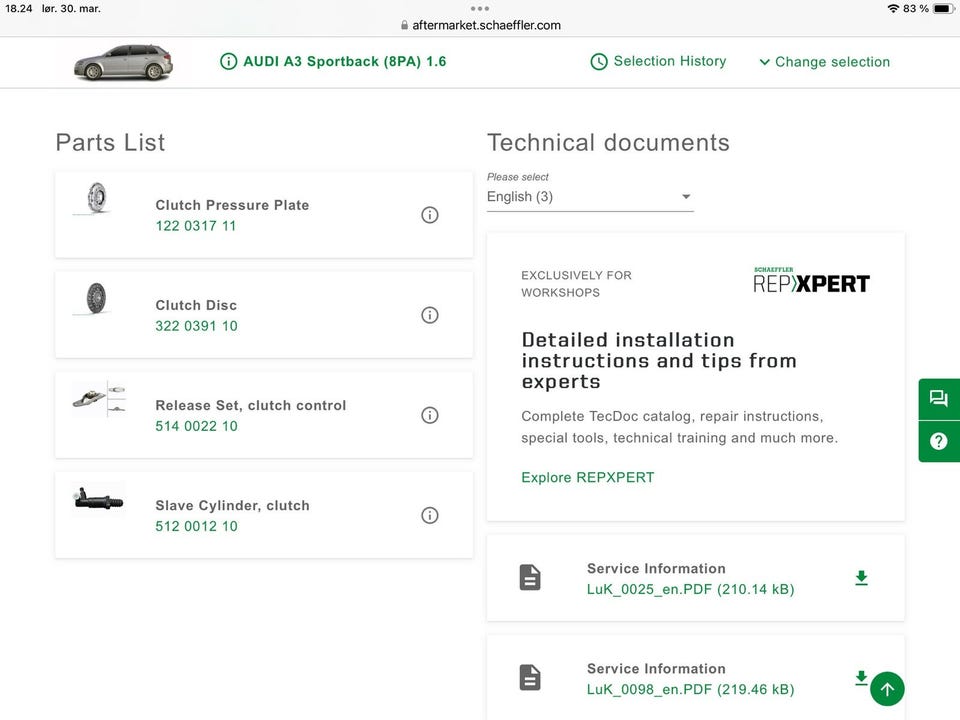This screenshot has width=960, height=720.
Task: Click the AUDI A3 Sportback vehicle title
Action: tap(334, 62)
